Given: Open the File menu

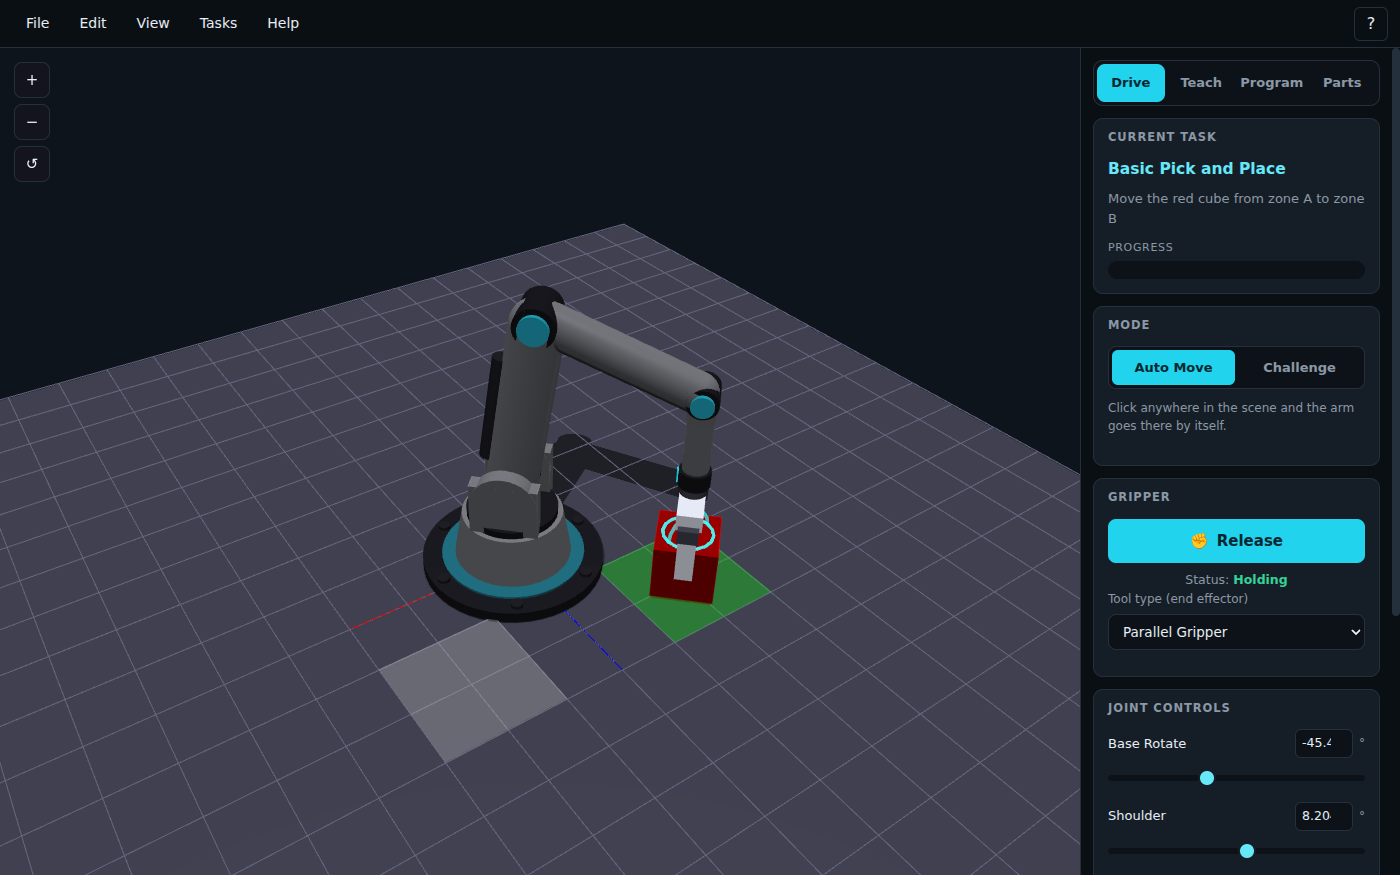Looking at the screenshot, I should pyautogui.click(x=38, y=23).
